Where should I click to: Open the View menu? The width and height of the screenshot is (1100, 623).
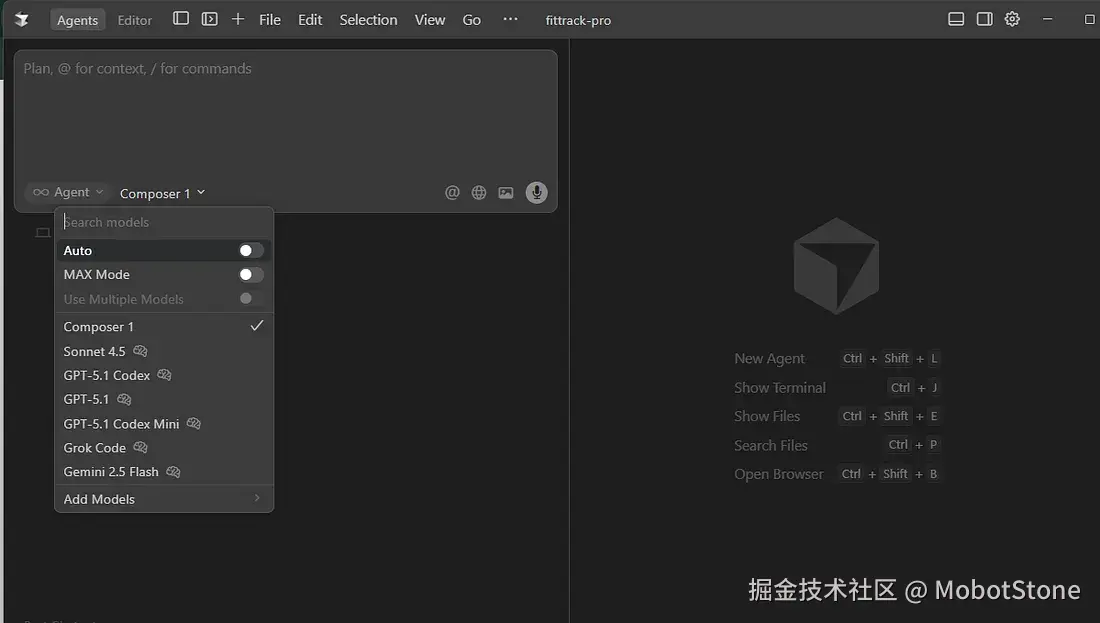(429, 20)
